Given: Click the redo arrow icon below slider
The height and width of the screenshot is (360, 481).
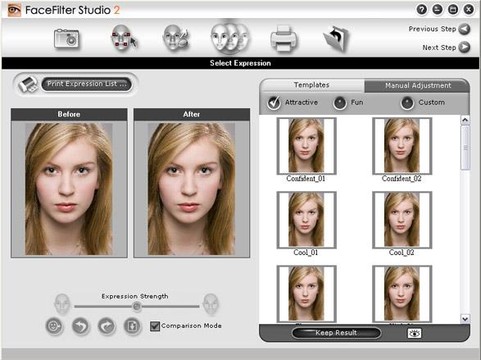Looking at the screenshot, I should (x=107, y=326).
